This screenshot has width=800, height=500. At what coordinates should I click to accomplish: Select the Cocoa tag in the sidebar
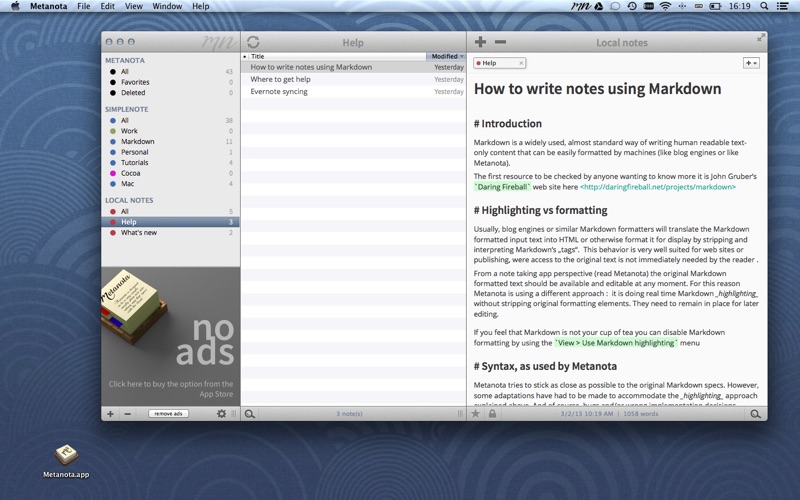coord(170,173)
